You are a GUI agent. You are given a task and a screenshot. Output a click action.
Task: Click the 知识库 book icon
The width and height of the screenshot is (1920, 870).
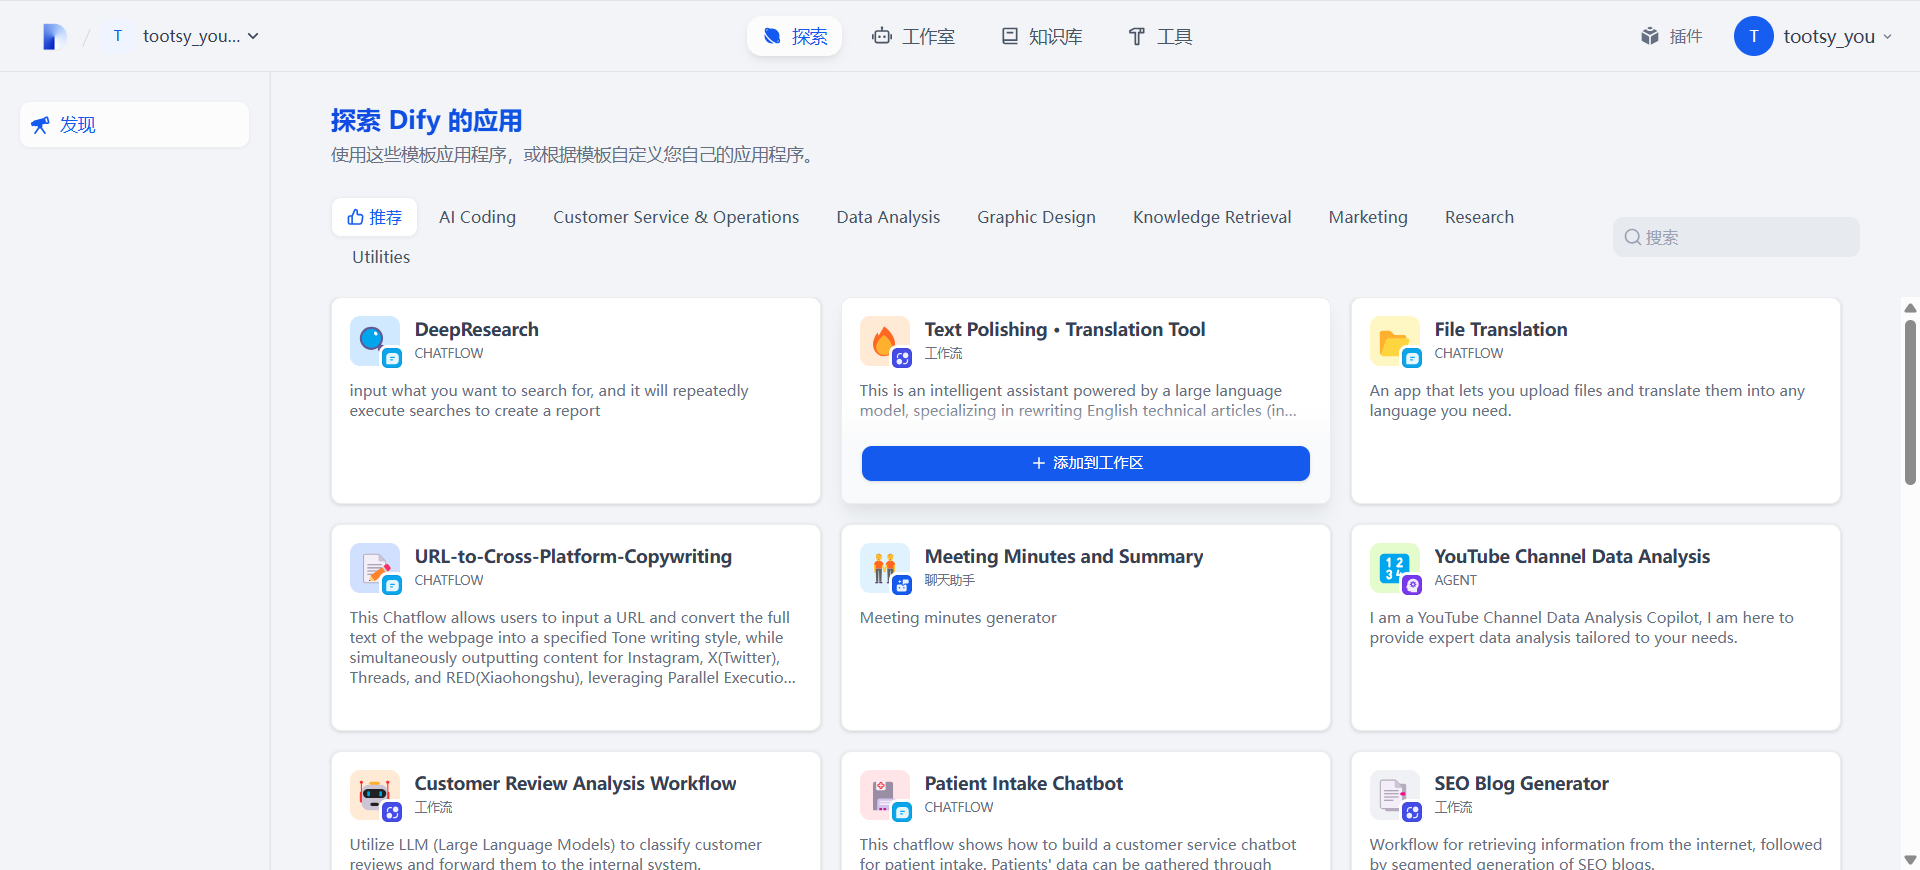pyautogui.click(x=1010, y=36)
